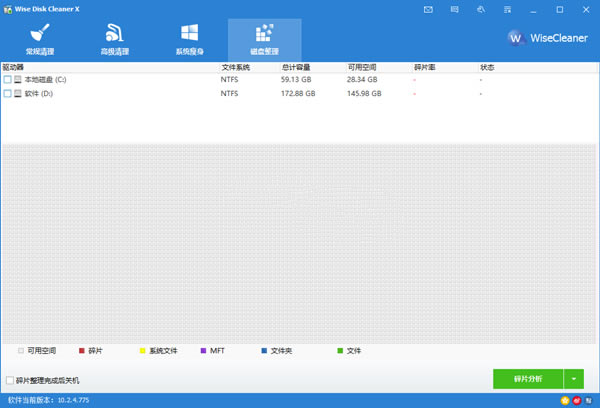Open the 系统瘦身 Windows logo tab
Image resolution: width=600 pixels, height=408 pixels.
pyautogui.click(x=189, y=40)
